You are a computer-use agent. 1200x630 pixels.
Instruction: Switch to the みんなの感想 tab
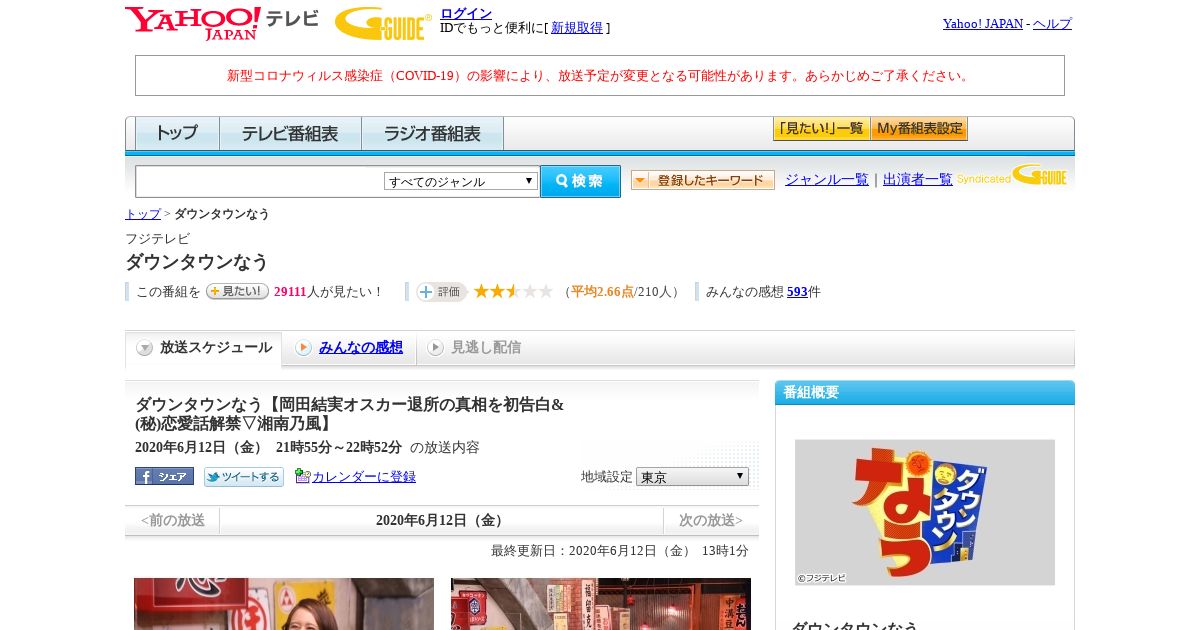349,347
